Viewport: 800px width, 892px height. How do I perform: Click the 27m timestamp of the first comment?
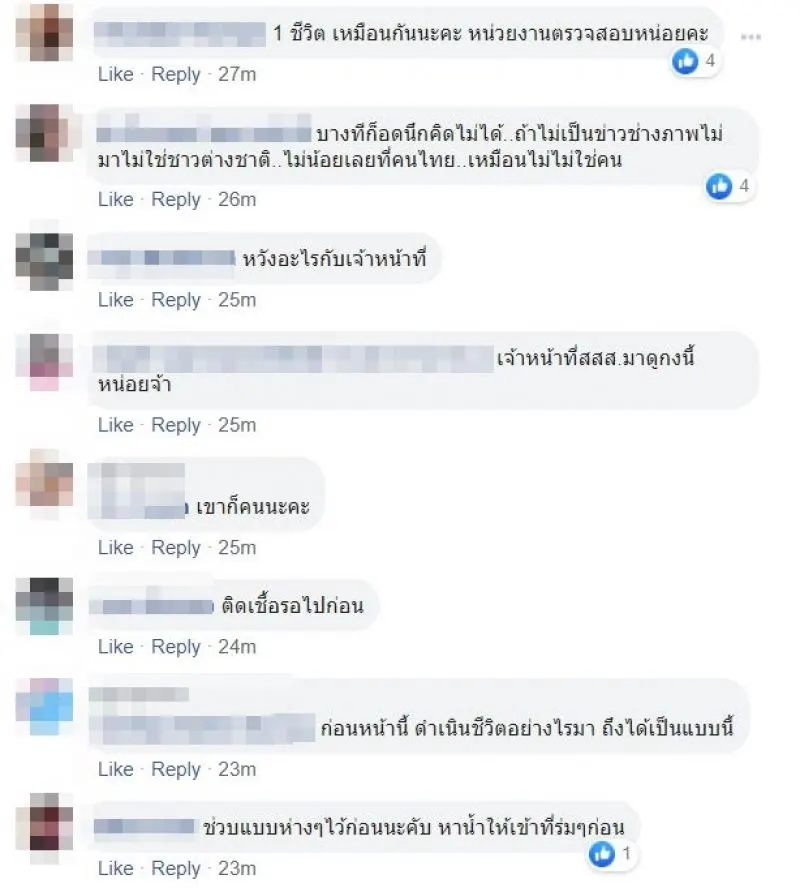(237, 75)
